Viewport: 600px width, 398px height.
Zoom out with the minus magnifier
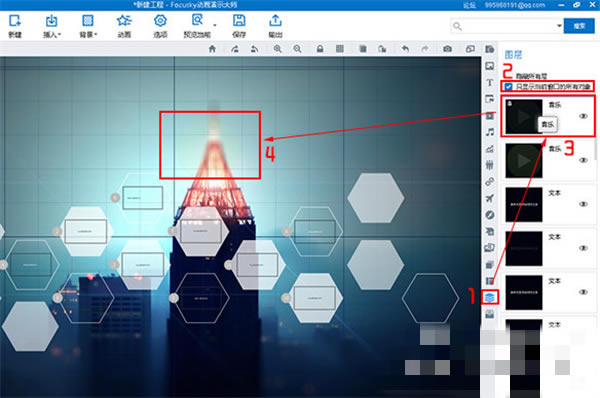297,49
